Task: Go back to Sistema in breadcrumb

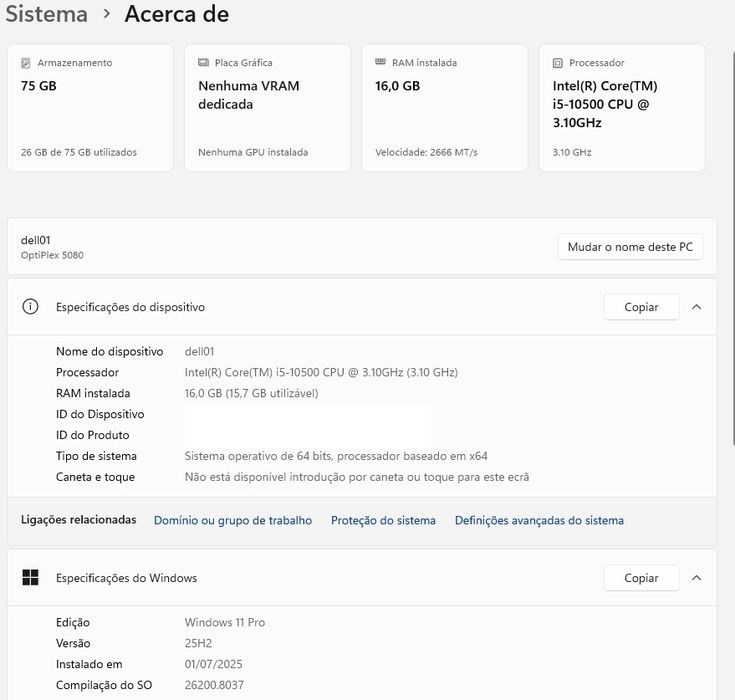Action: [46, 14]
